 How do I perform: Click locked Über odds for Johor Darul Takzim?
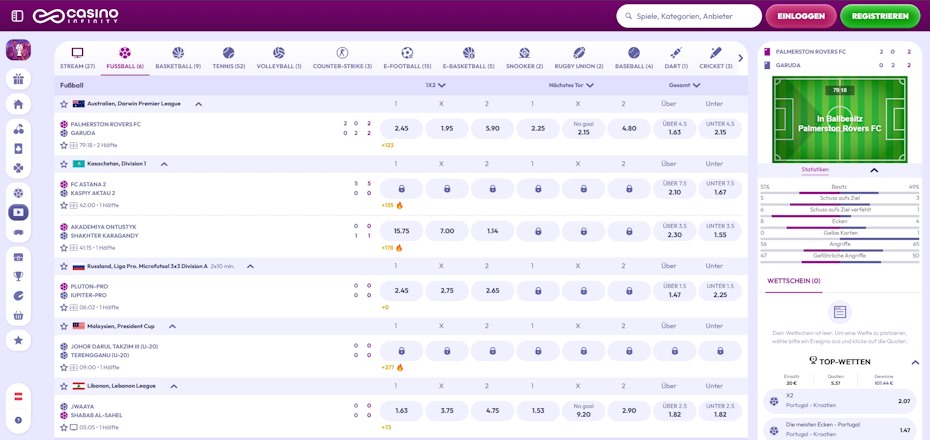pyautogui.click(x=675, y=350)
